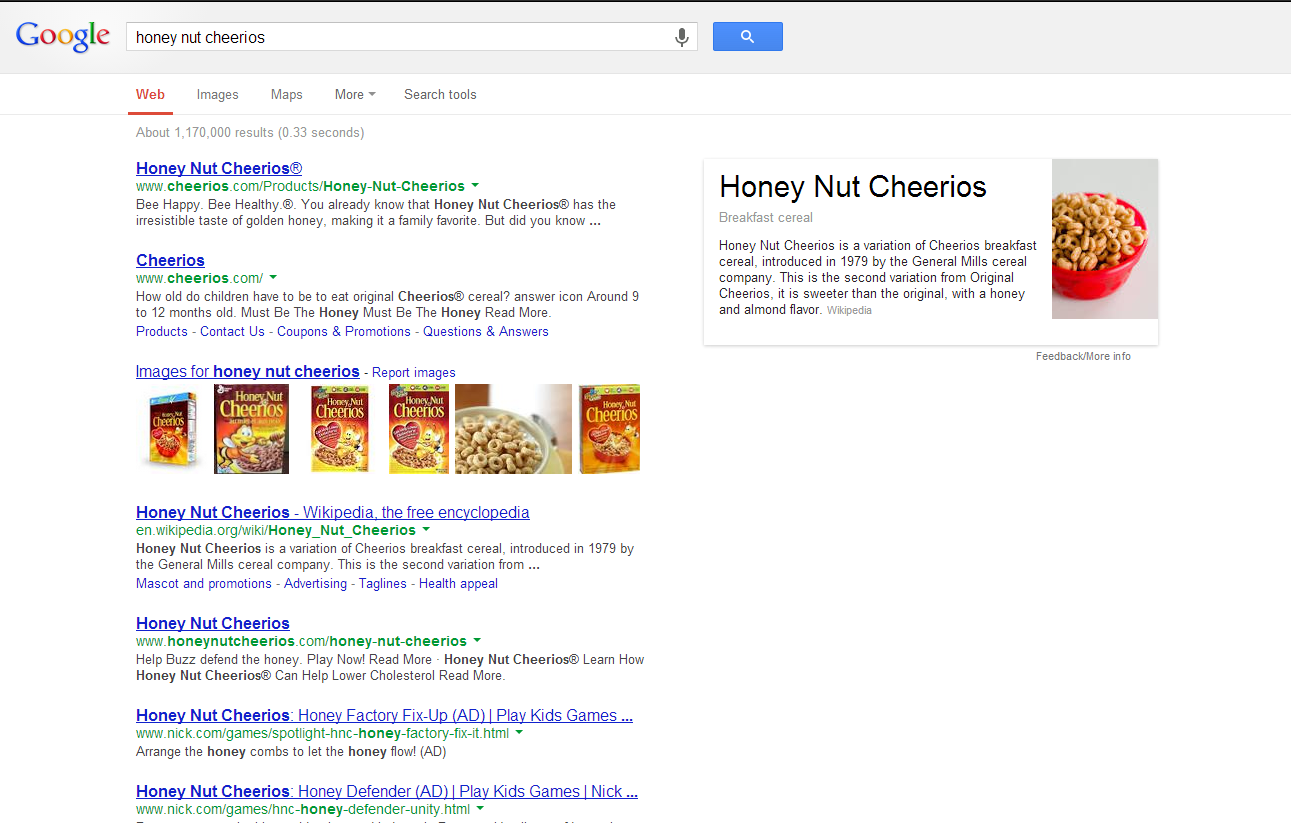This screenshot has height=823, width=1291.
Task: Expand arrow next to hnc-honey-defender-unity.html URL
Action: [x=480, y=808]
